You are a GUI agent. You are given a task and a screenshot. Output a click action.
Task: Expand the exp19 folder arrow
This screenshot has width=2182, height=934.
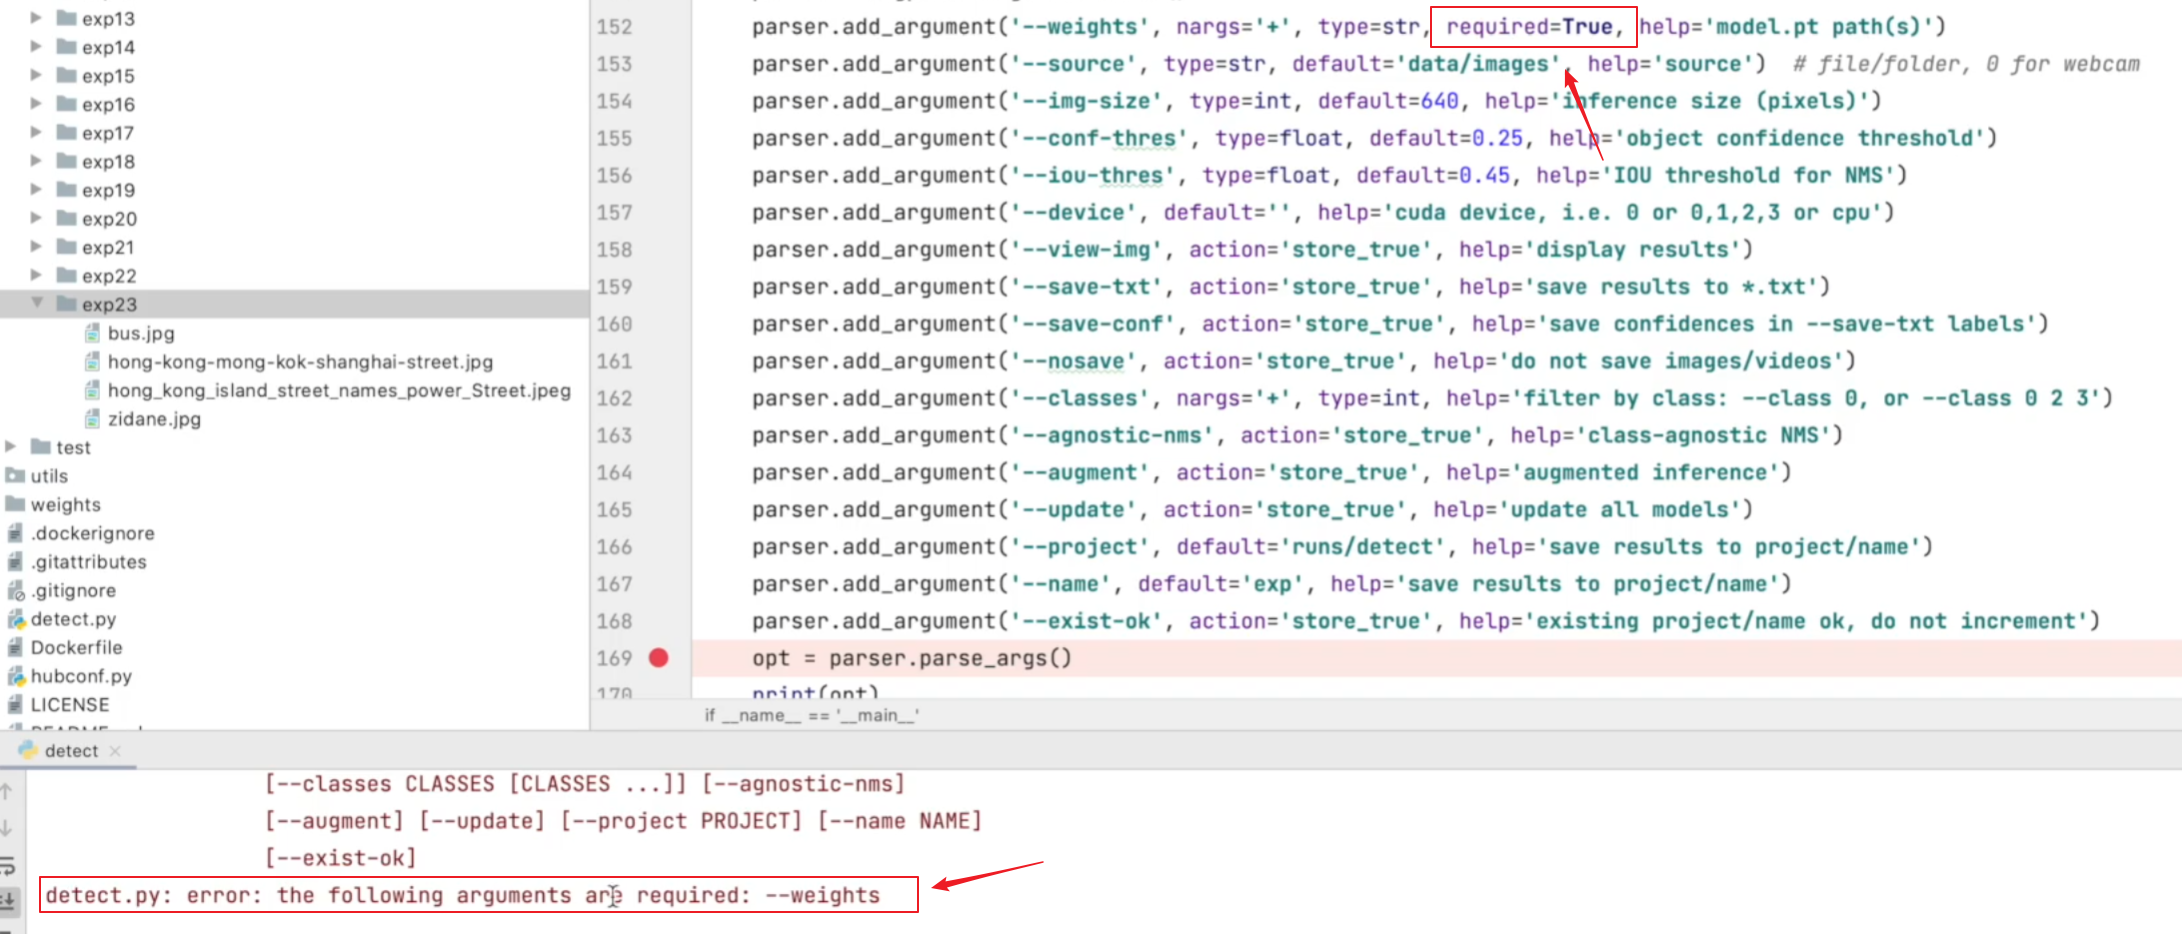point(36,189)
